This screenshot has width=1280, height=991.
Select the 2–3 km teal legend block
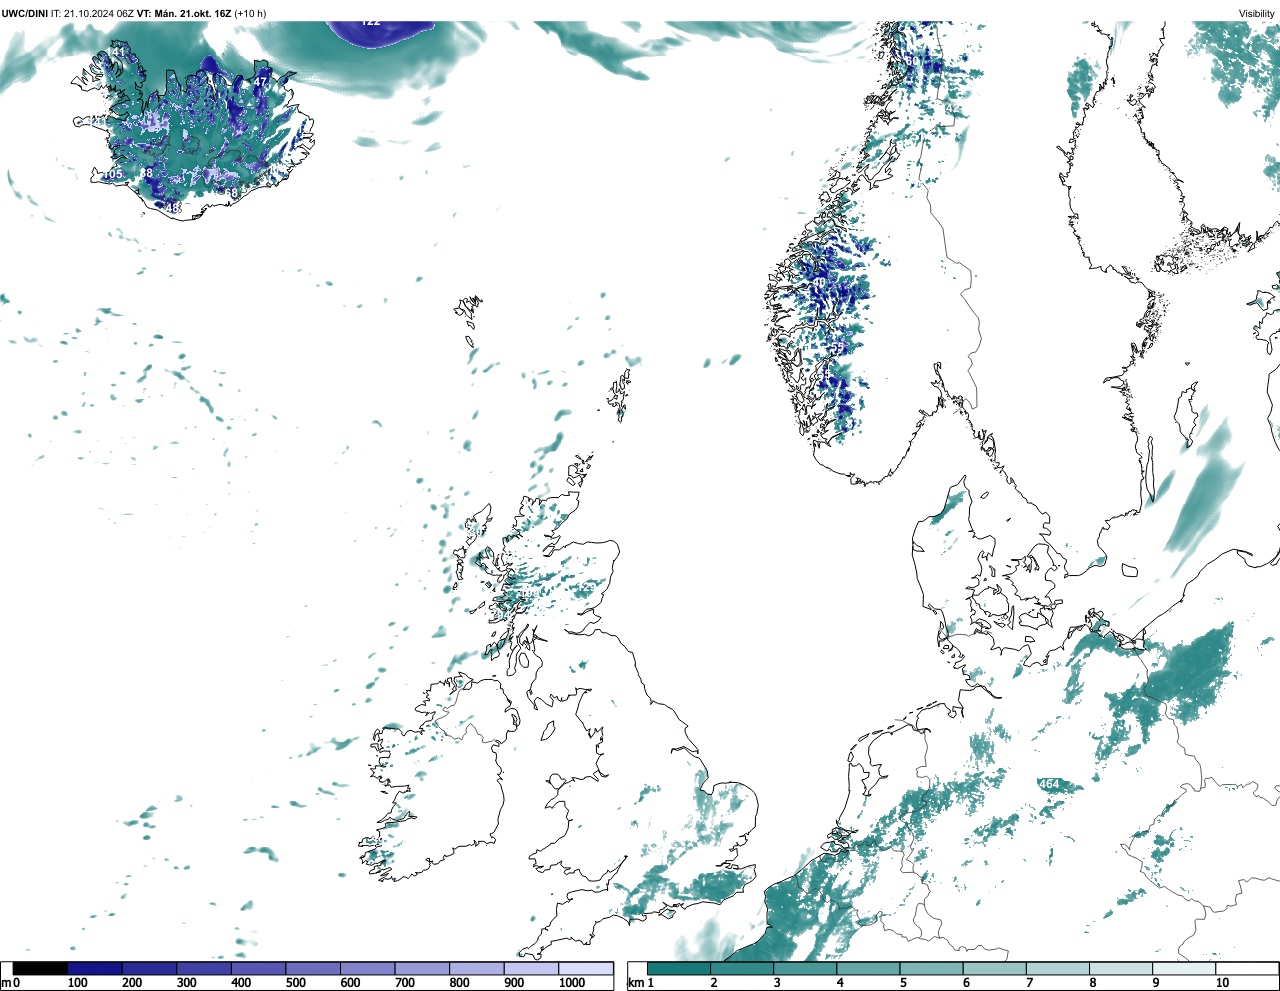742,968
